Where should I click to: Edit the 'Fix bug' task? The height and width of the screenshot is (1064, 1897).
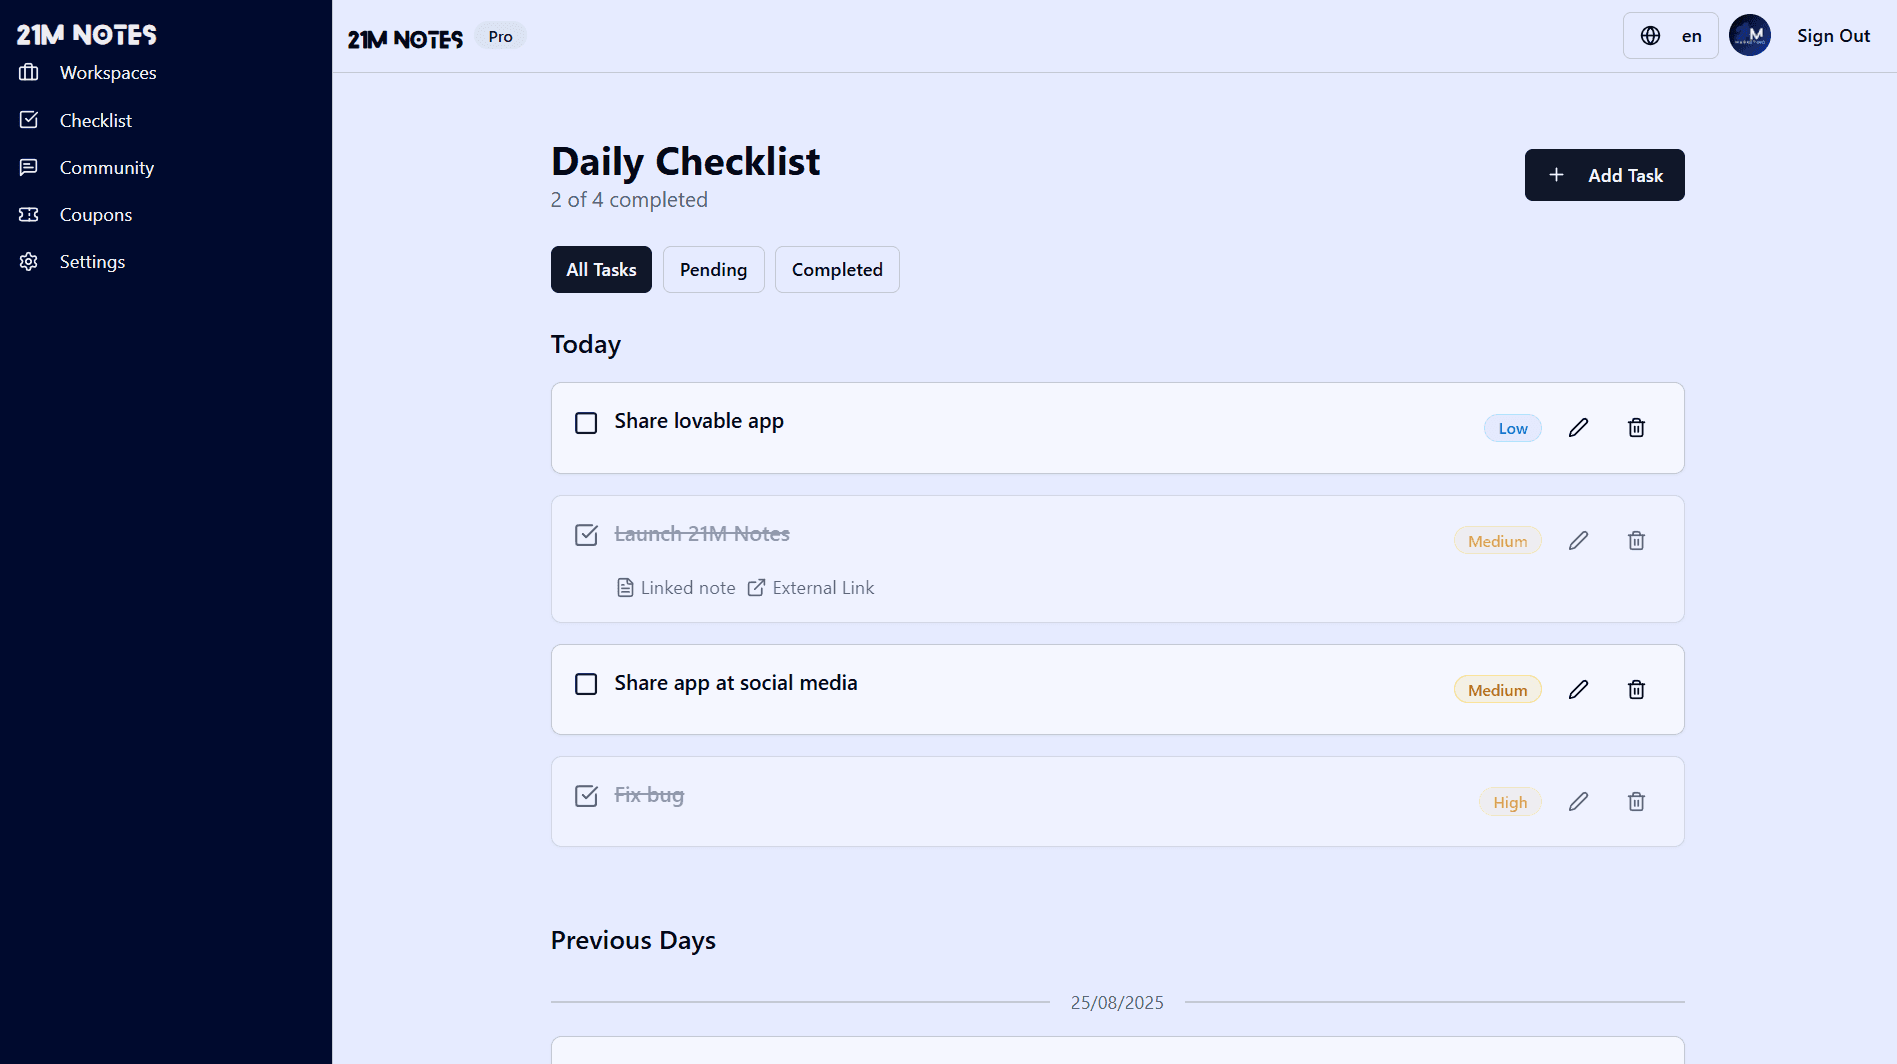[1578, 802]
